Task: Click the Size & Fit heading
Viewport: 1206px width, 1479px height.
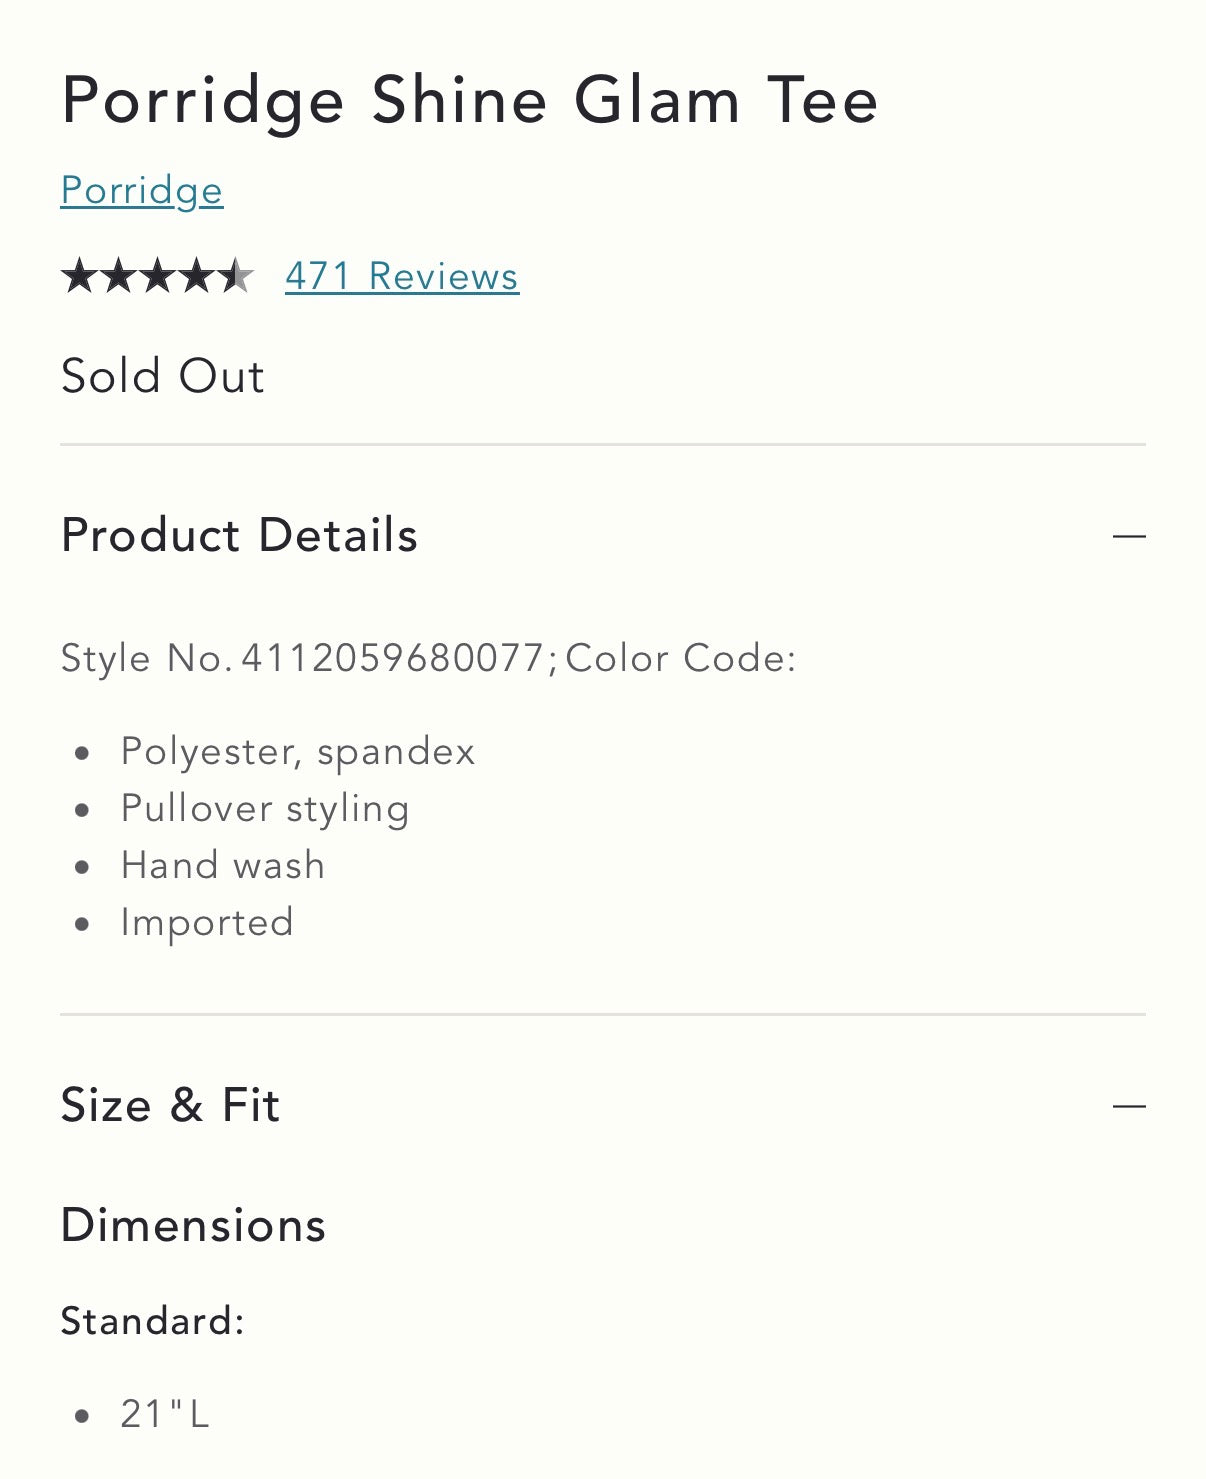Action: [x=170, y=1105]
